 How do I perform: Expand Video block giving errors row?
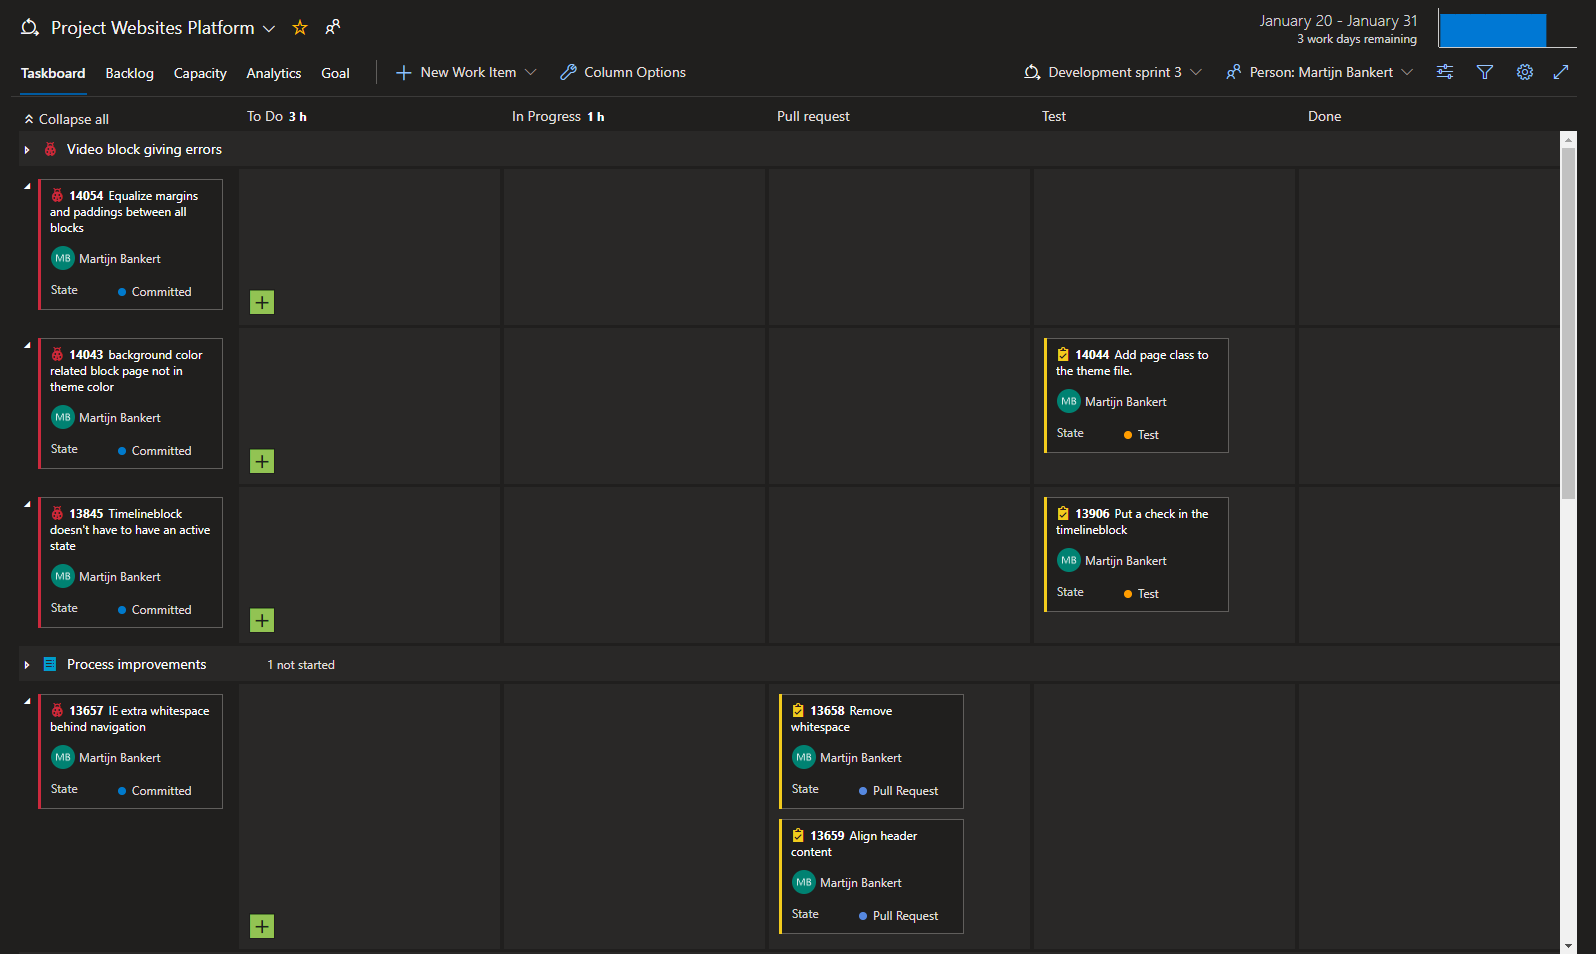pos(27,150)
